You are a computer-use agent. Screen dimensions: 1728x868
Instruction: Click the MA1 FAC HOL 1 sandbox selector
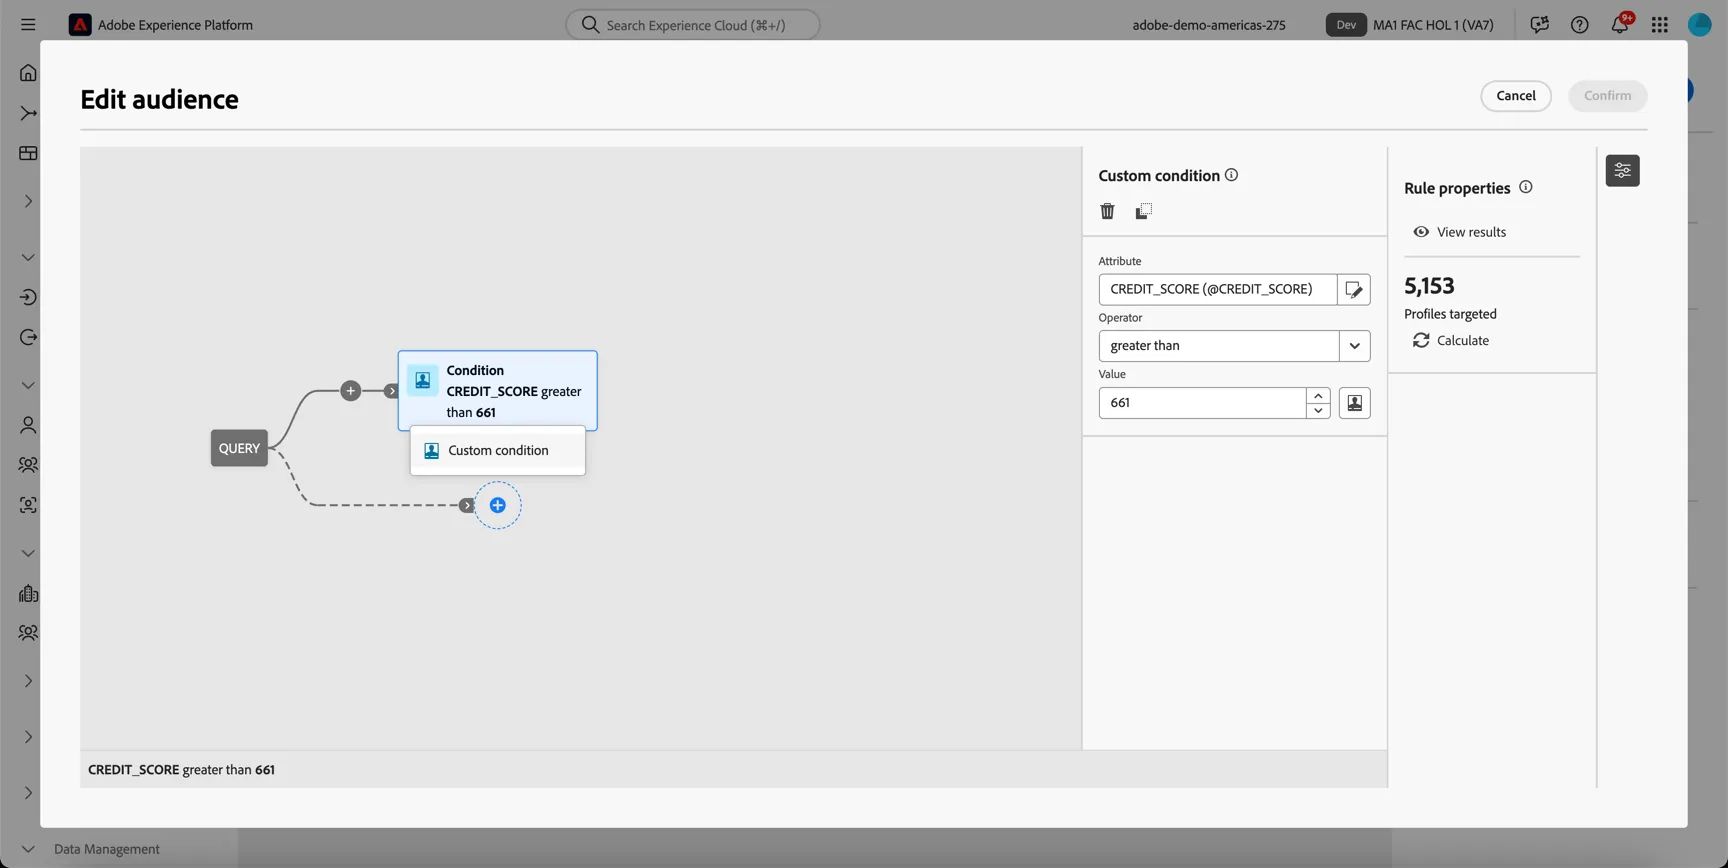click(1433, 25)
